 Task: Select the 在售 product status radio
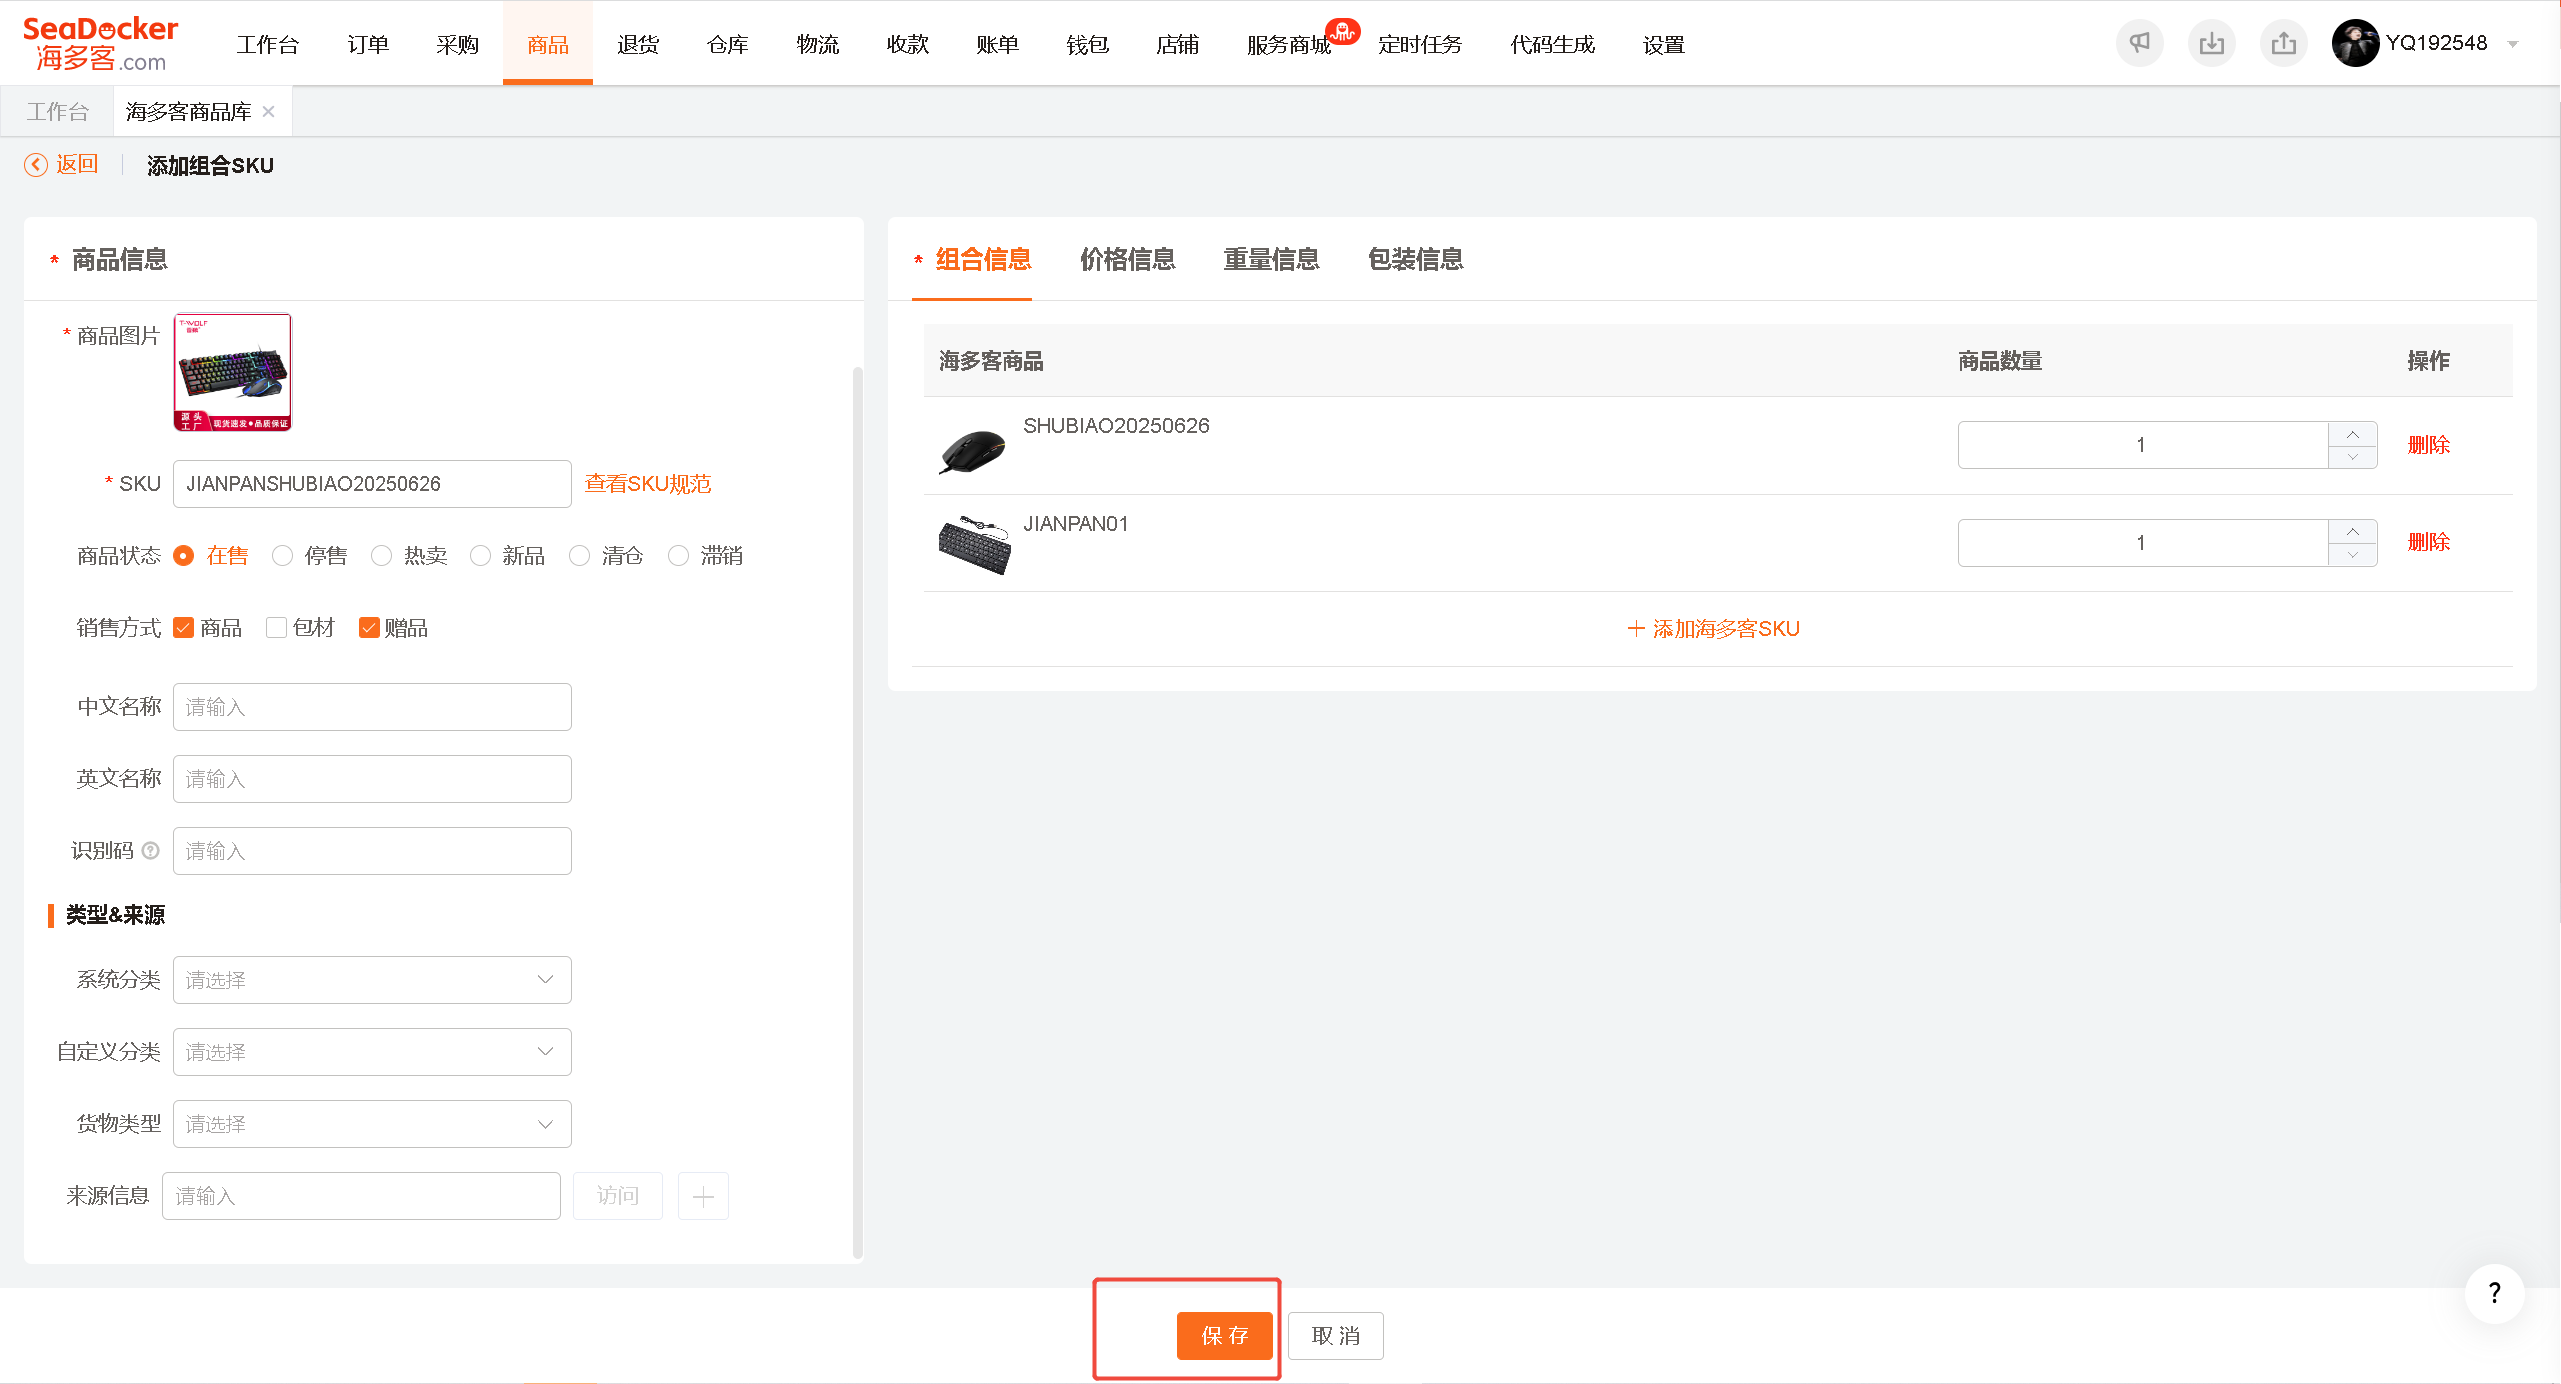point(183,556)
